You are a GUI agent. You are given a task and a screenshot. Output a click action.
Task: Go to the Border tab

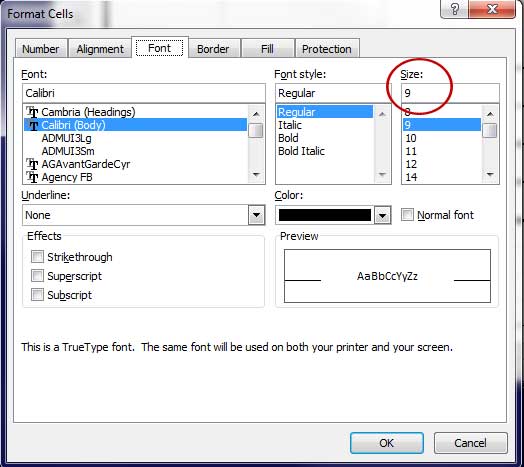(213, 49)
